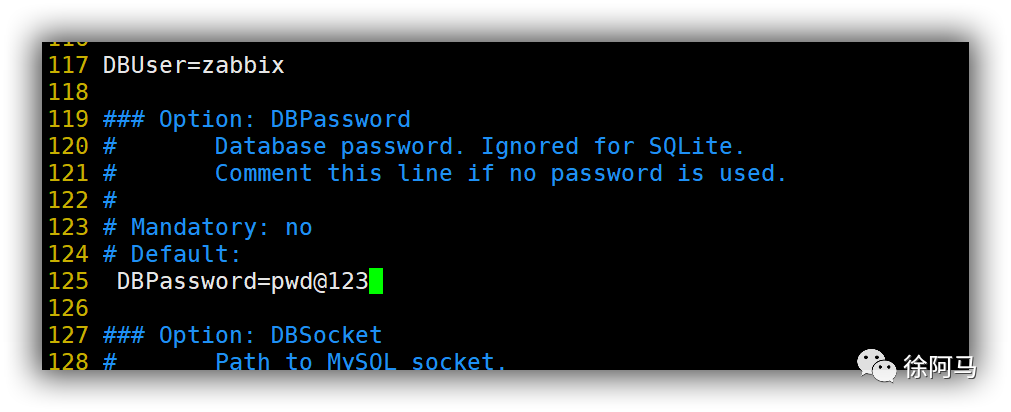Screen dimensions: 1011x412
Task: Click line number 119 in gutter
Action: tap(68, 120)
